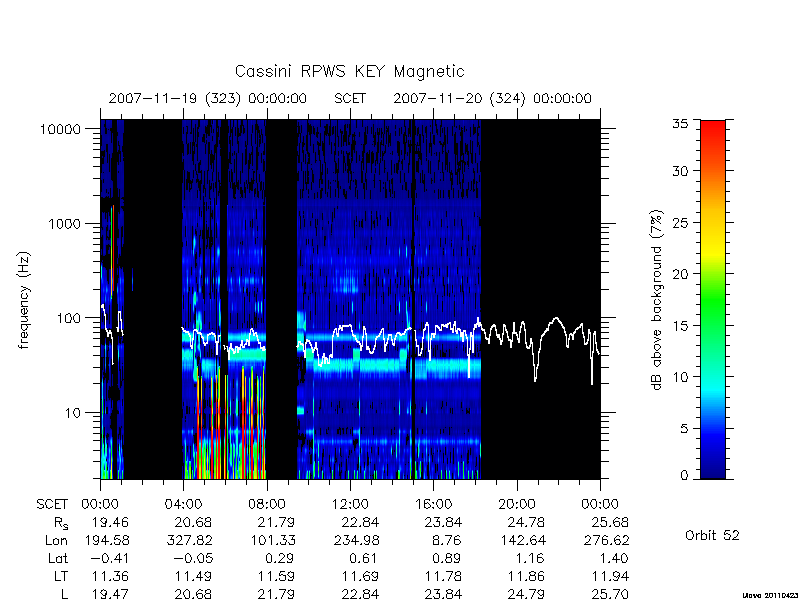Select the LT value 11.59
800x600 pixels.
pos(277,576)
